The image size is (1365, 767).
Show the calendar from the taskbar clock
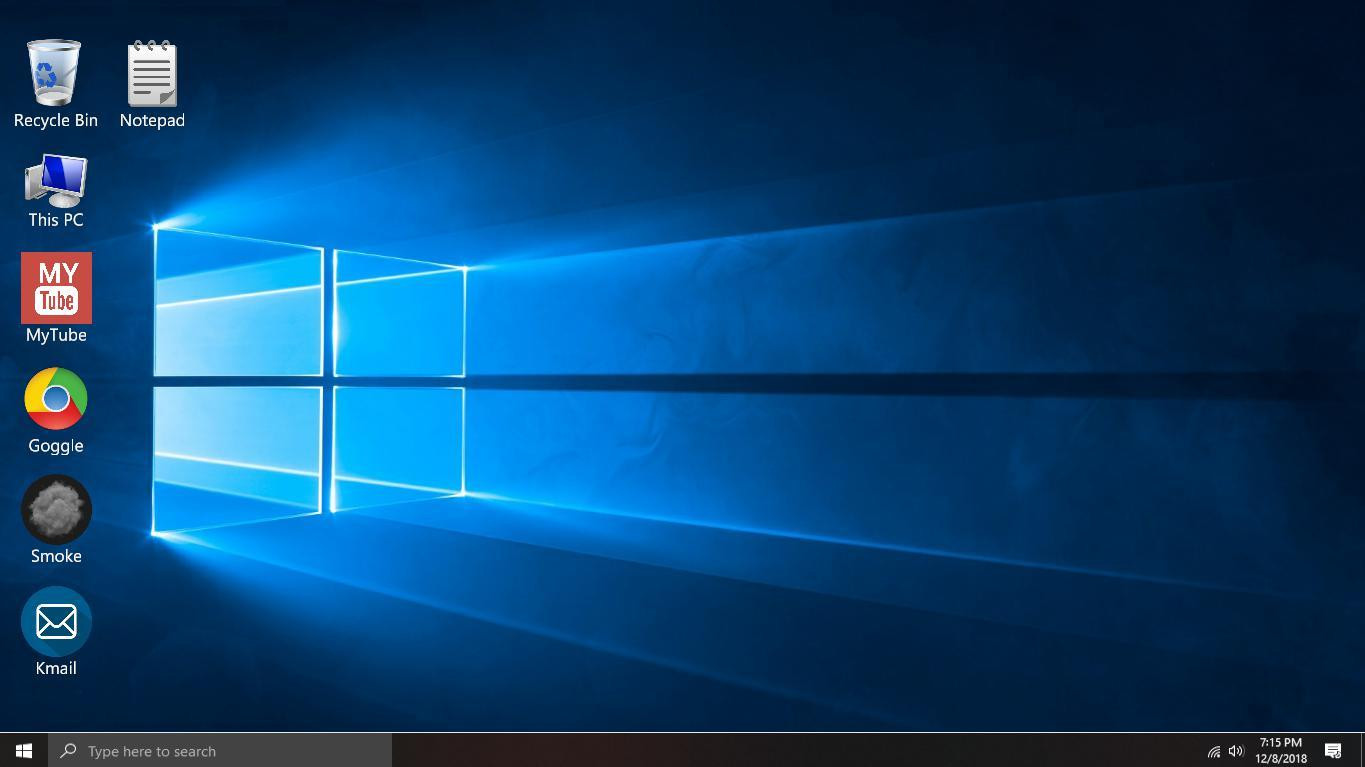(1281, 750)
